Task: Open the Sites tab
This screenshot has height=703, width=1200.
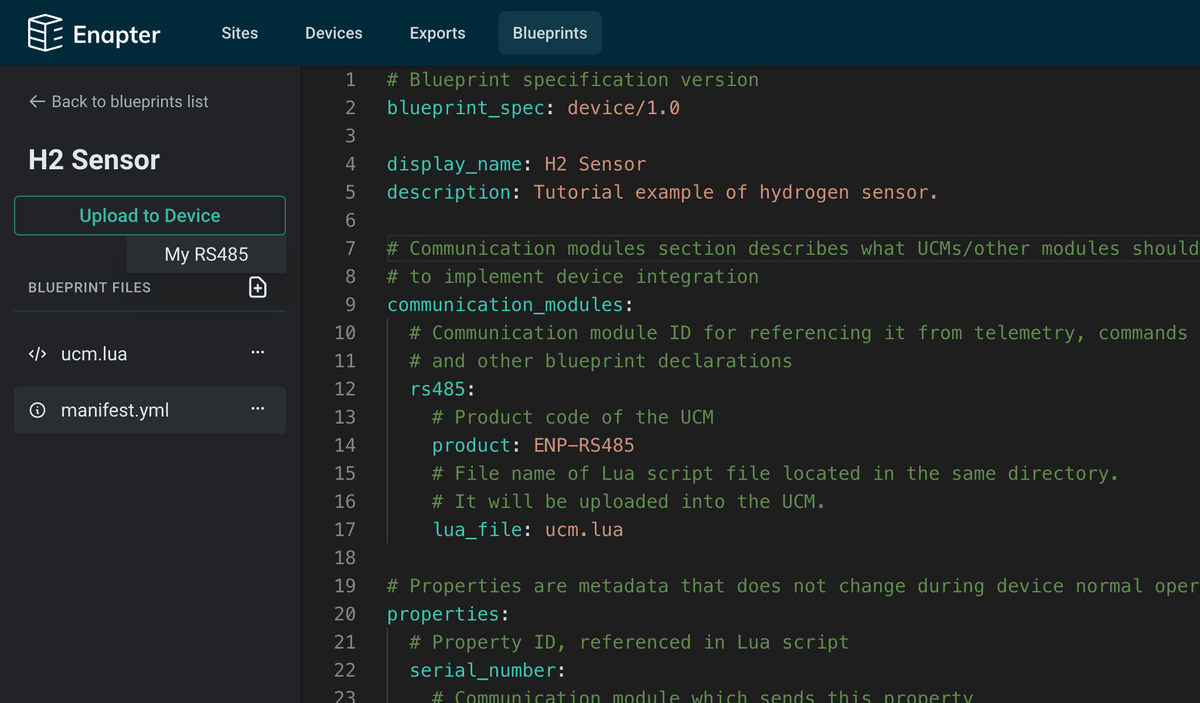Action: 239,33
